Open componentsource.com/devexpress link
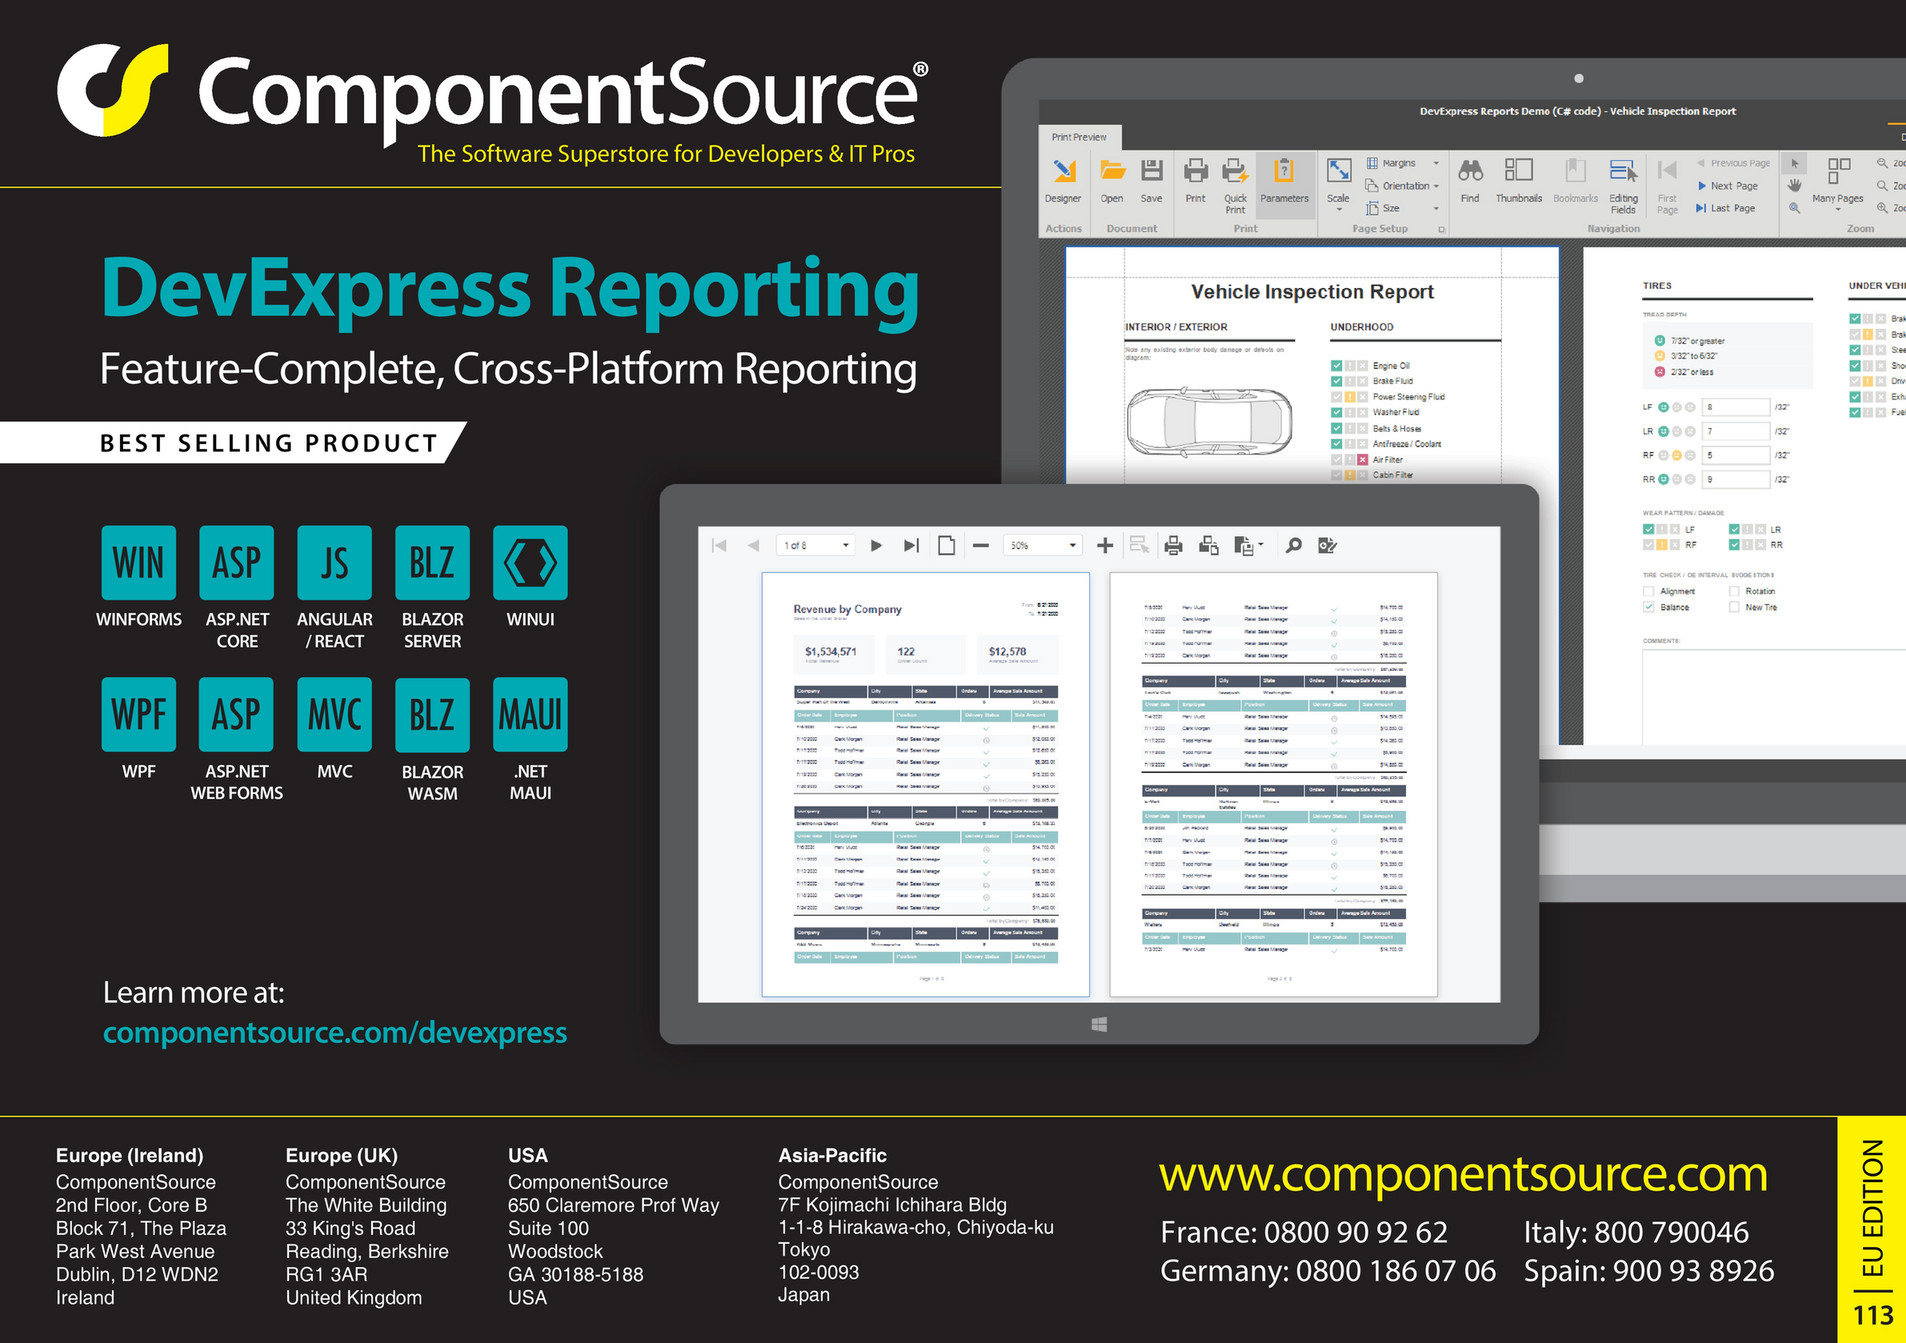This screenshot has height=1343, width=1906. pos(334,1032)
